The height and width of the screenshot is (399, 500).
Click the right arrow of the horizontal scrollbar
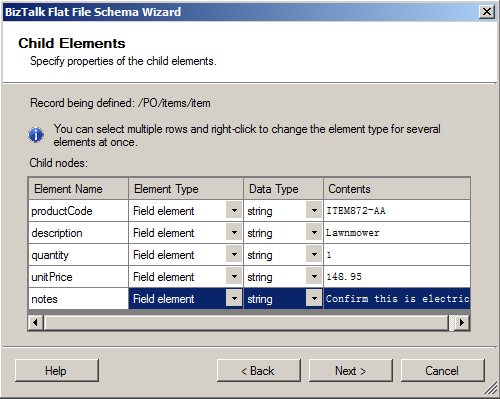point(462,322)
